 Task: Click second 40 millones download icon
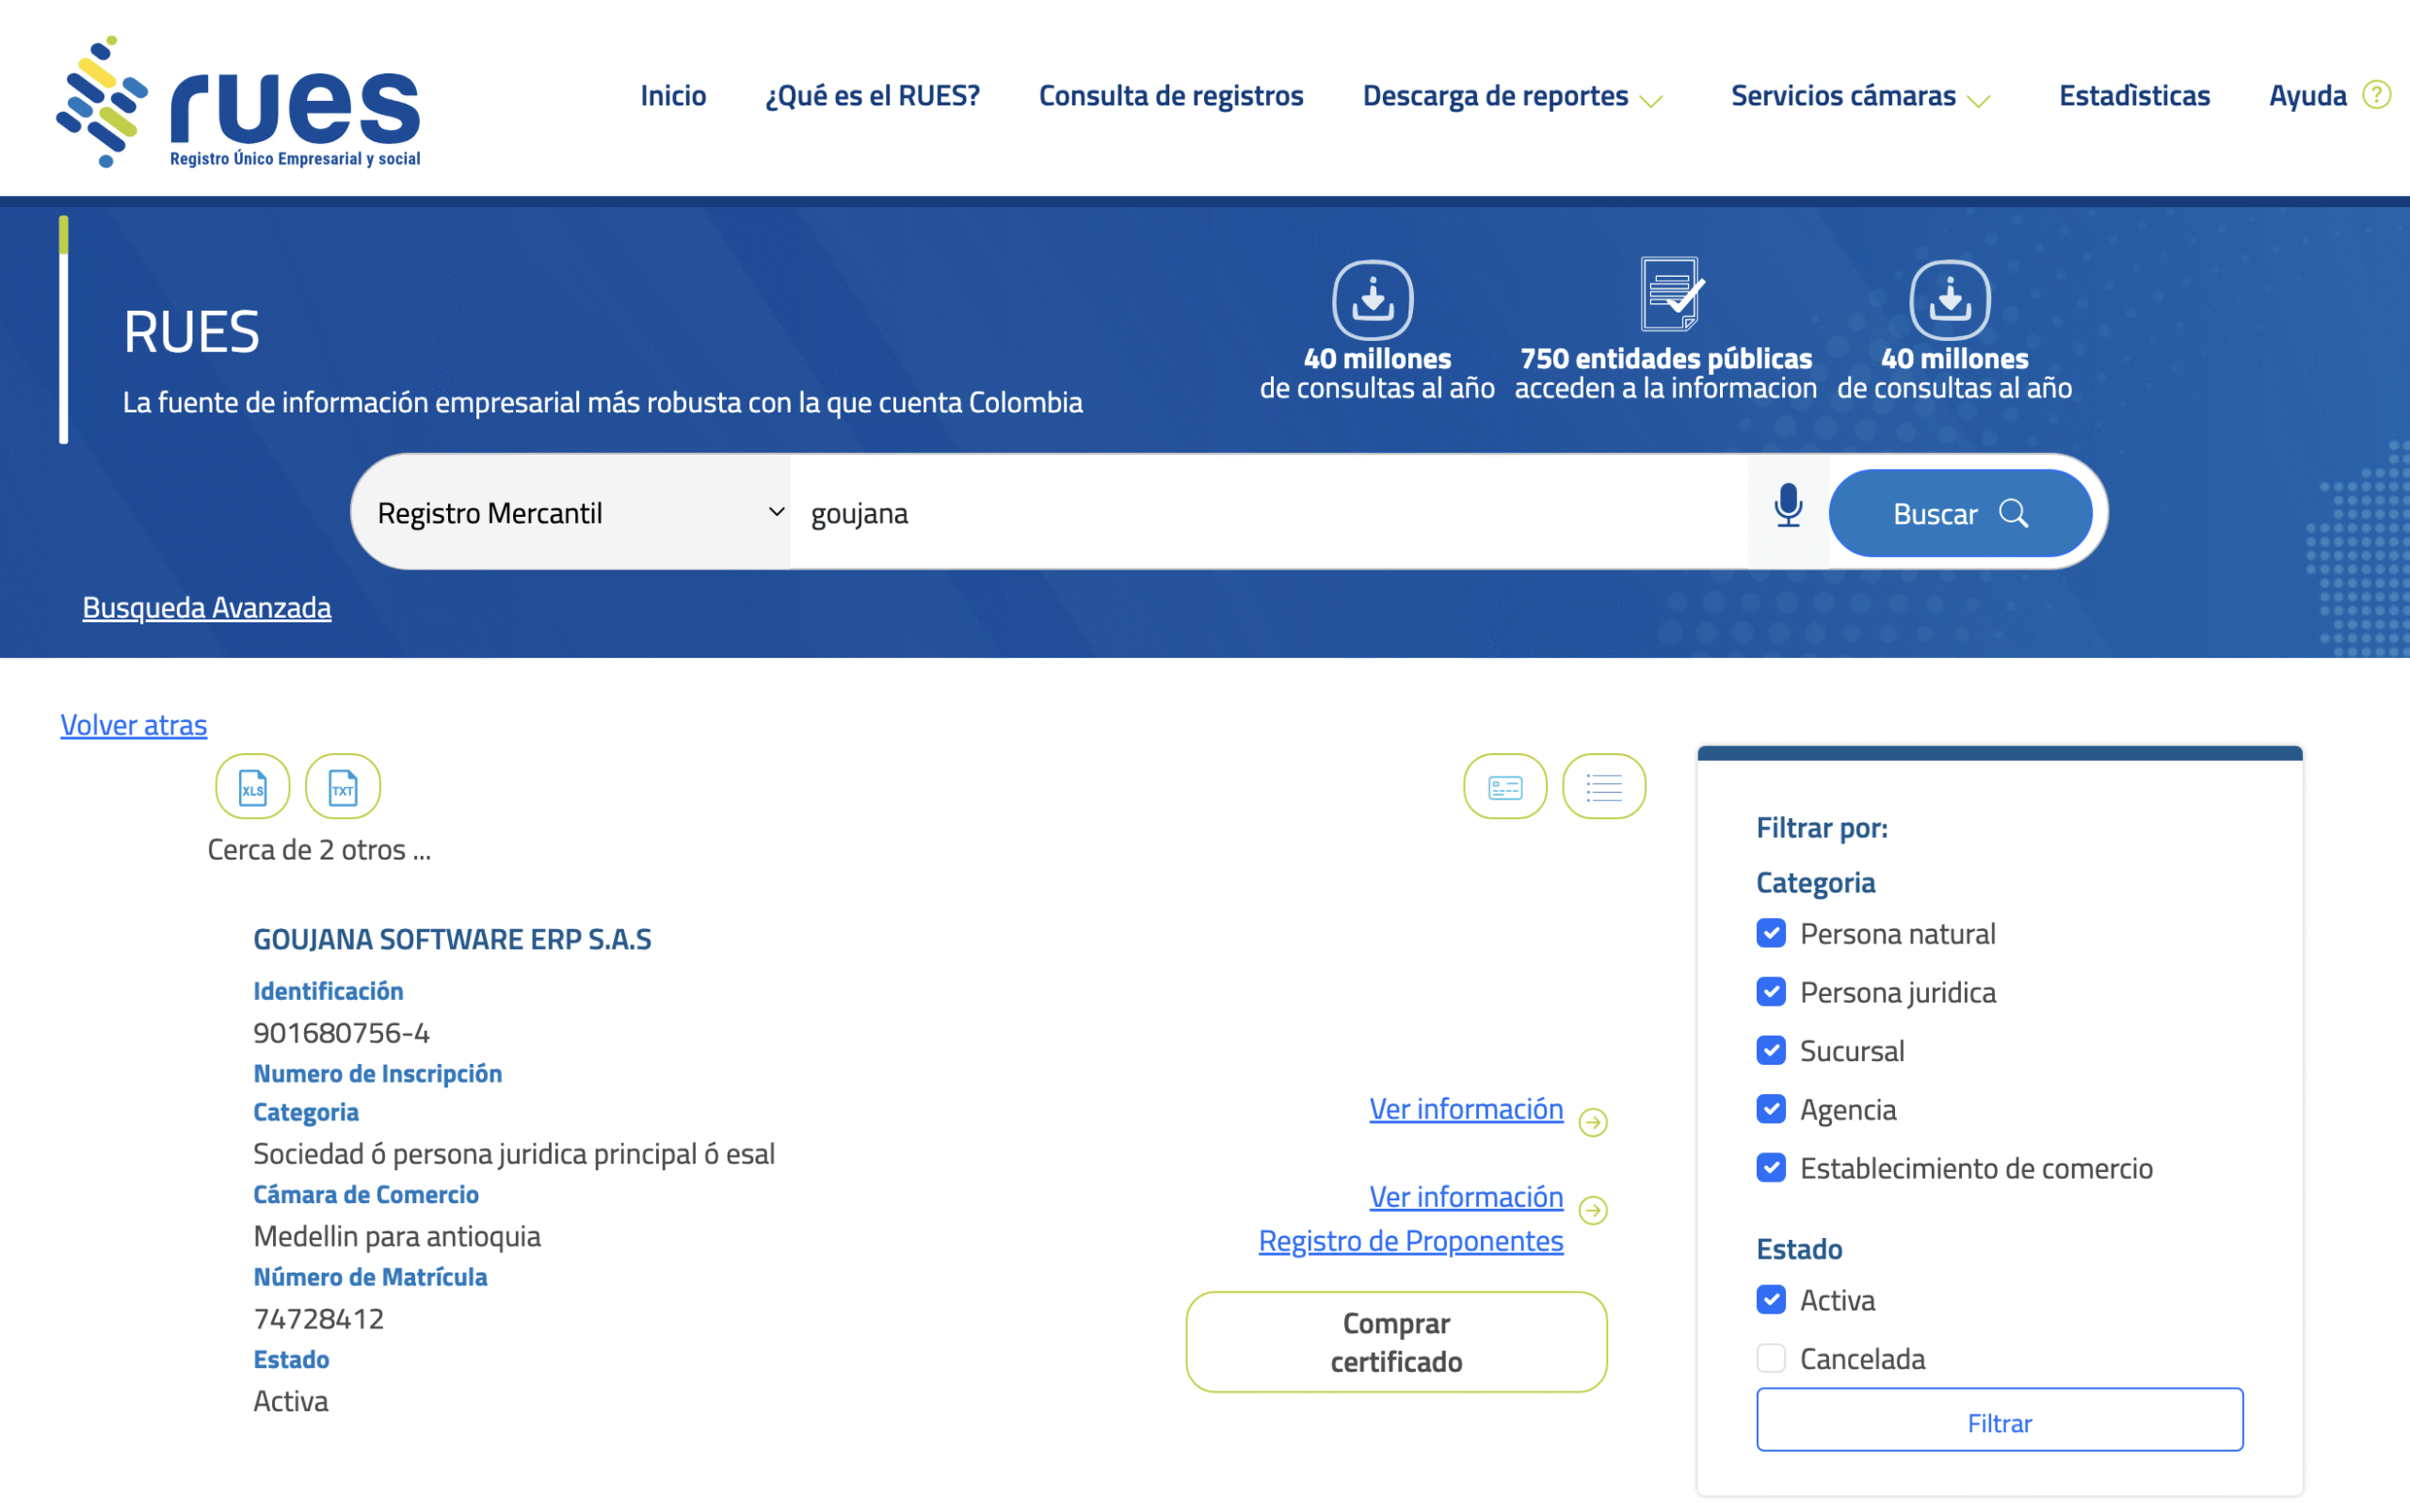click(x=1950, y=300)
